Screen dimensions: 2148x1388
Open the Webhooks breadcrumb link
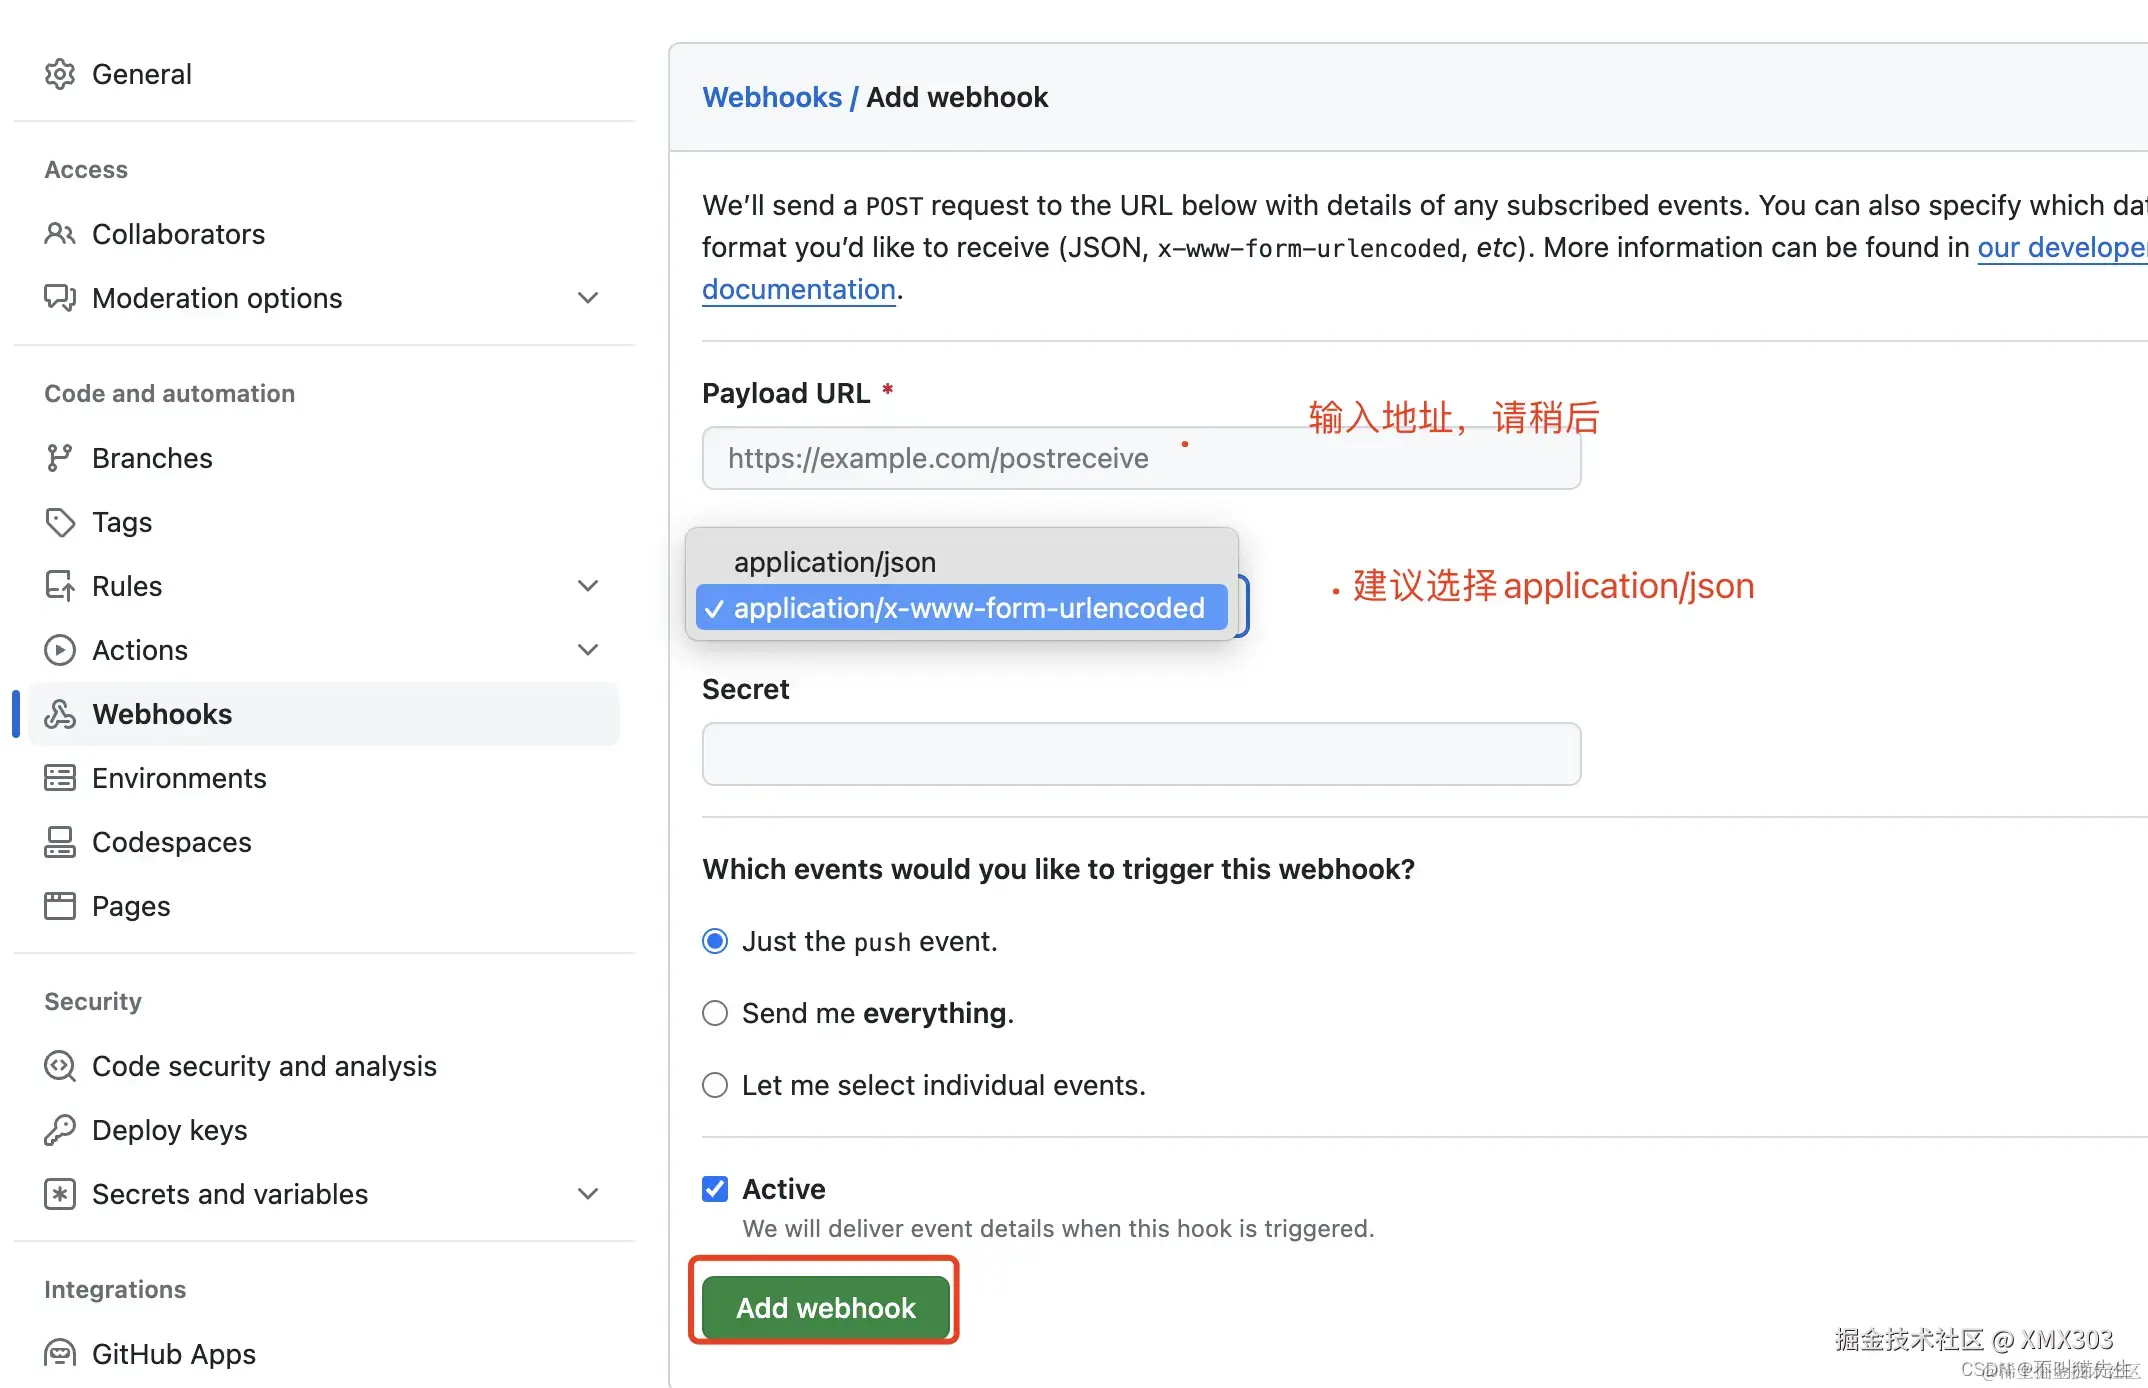772,97
